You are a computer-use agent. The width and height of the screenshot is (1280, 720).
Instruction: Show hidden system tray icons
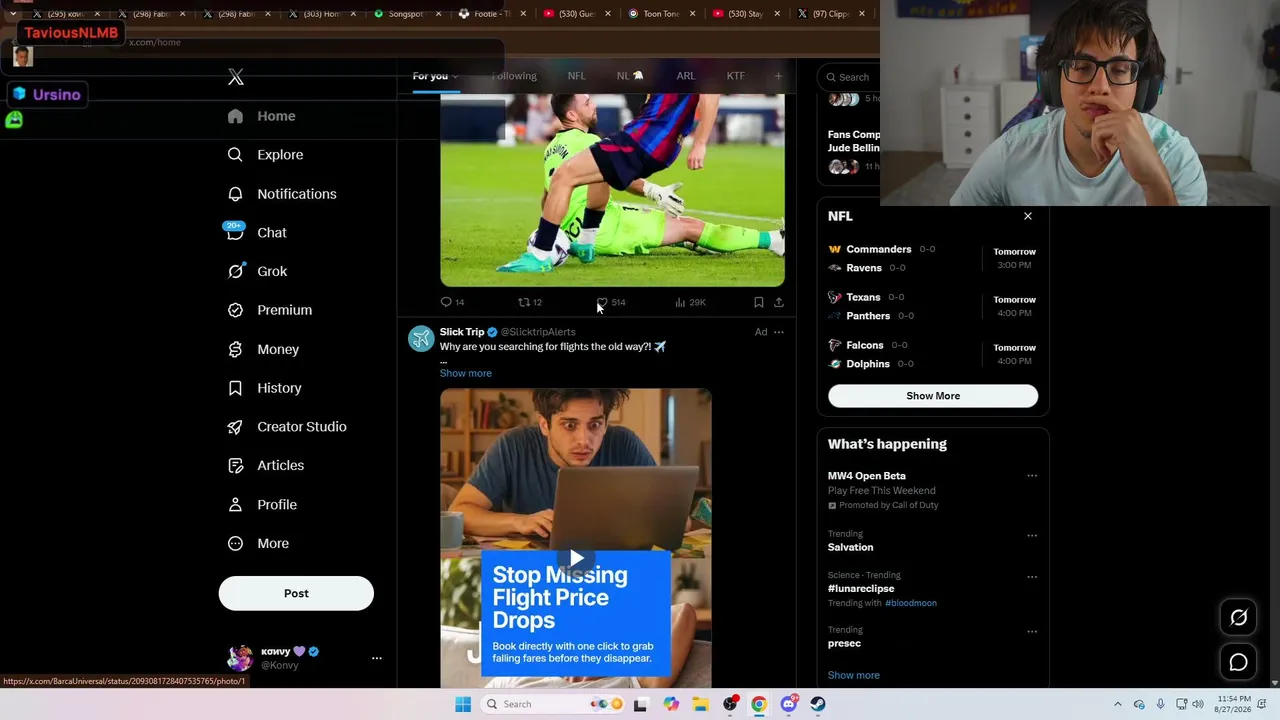click(x=1118, y=704)
